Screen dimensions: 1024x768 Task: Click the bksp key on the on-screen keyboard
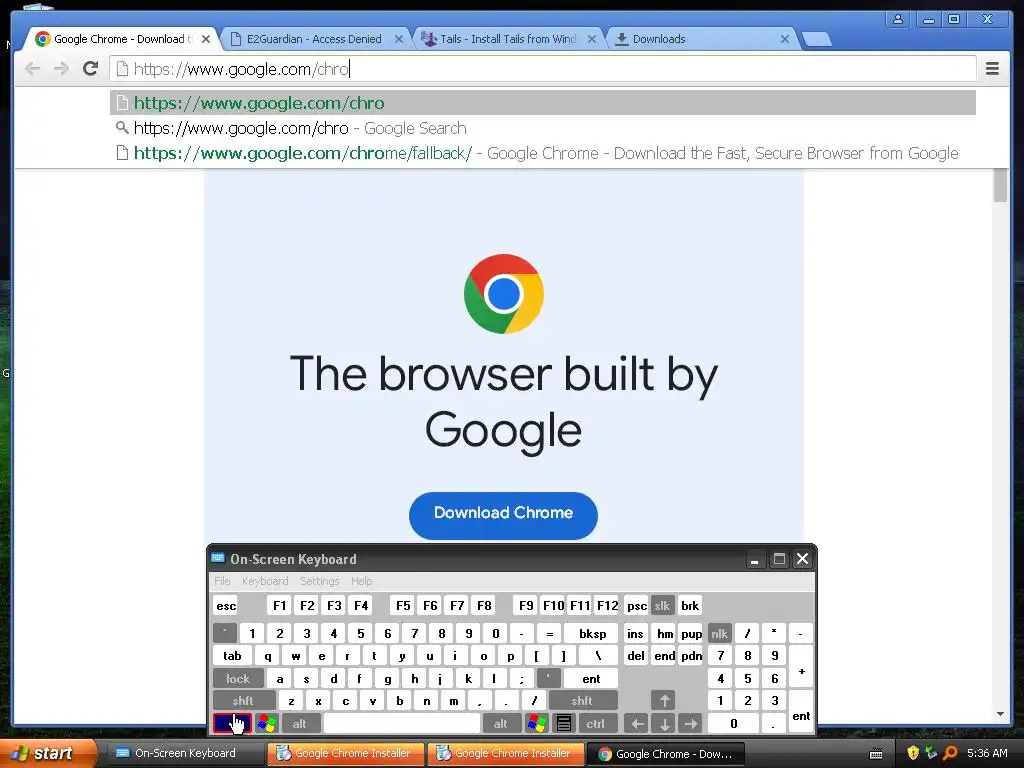(592, 633)
